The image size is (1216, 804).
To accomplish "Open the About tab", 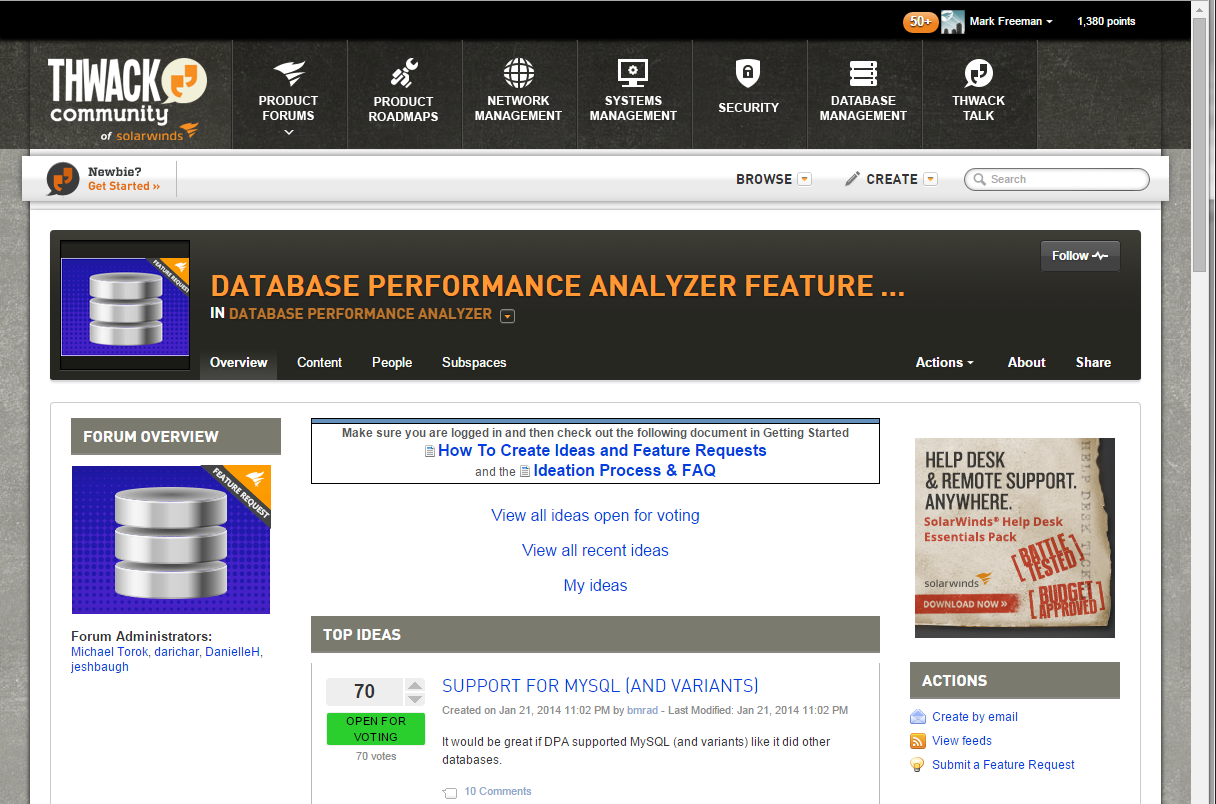I will click(1026, 362).
